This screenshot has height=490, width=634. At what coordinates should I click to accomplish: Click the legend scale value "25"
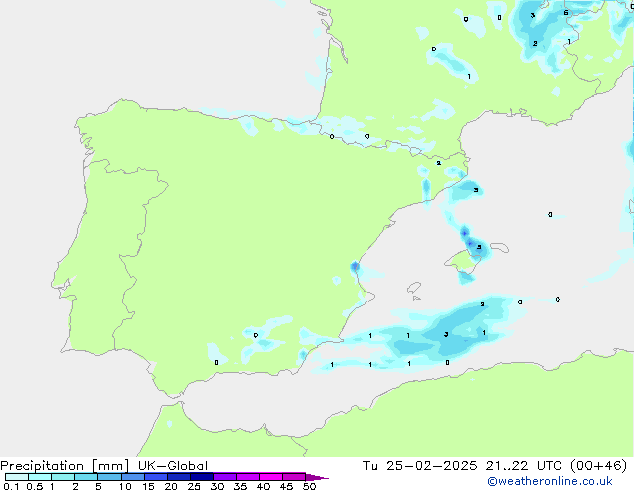click(x=194, y=486)
